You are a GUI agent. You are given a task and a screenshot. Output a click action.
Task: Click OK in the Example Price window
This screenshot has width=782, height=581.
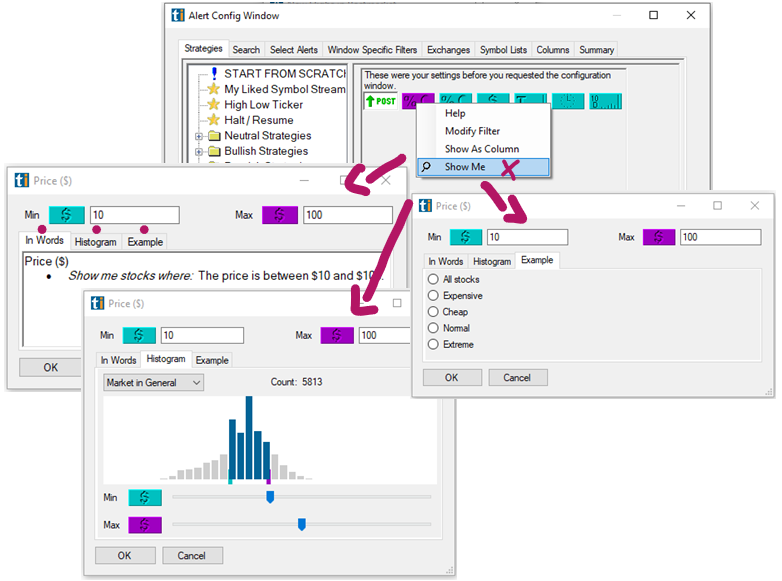[451, 378]
